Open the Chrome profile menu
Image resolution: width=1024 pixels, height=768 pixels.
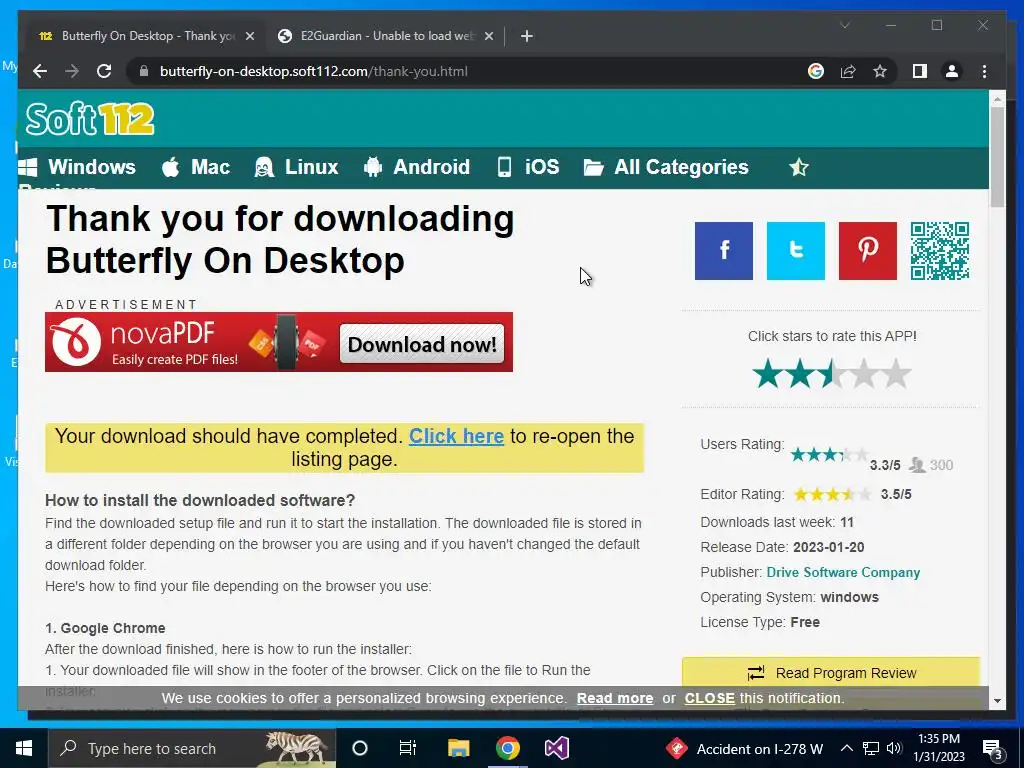coord(952,71)
